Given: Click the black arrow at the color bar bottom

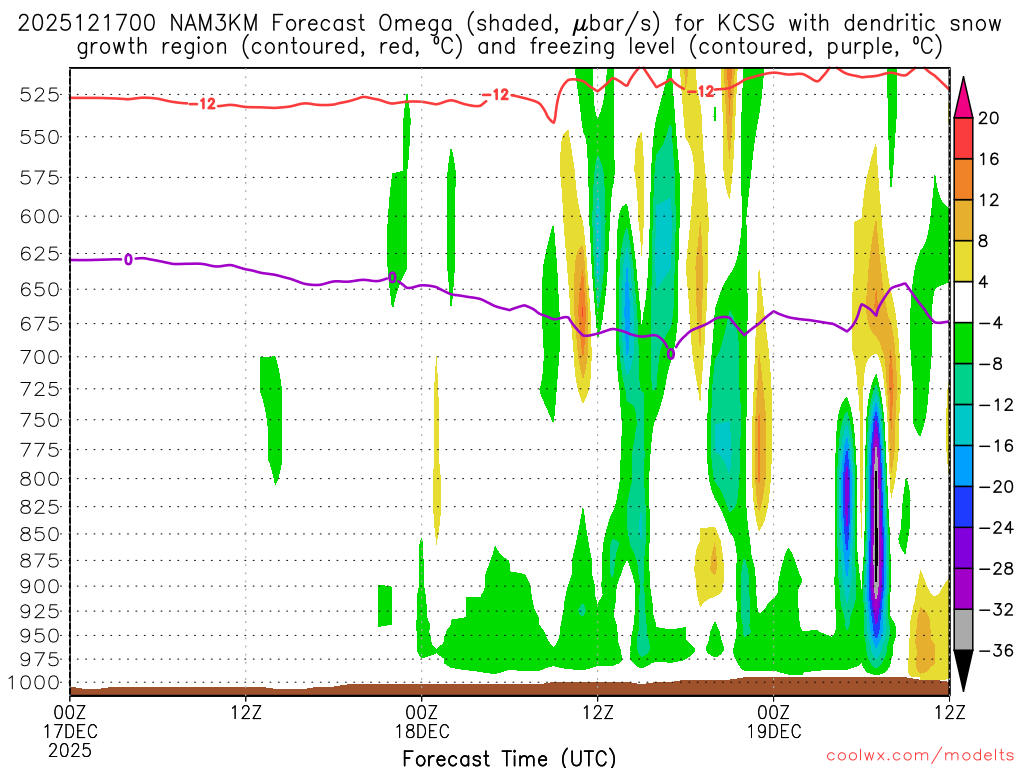Looking at the screenshot, I should [963, 671].
